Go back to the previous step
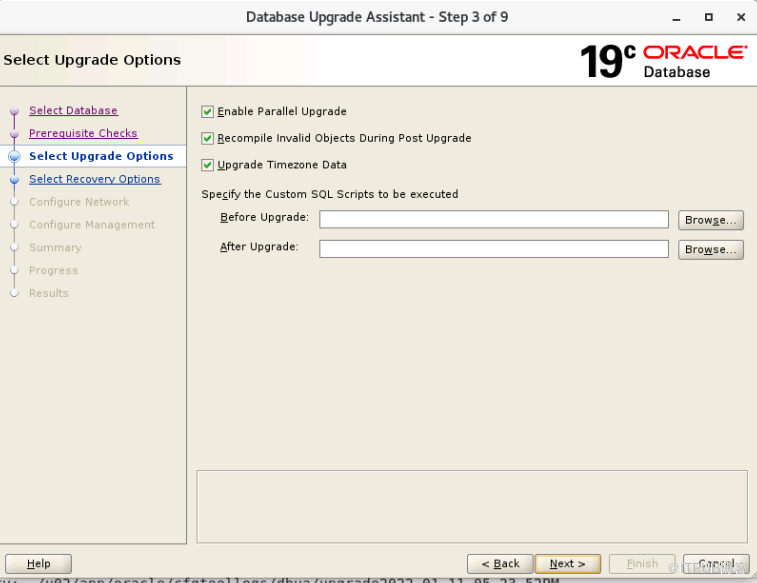The image size is (757, 583). [x=500, y=564]
